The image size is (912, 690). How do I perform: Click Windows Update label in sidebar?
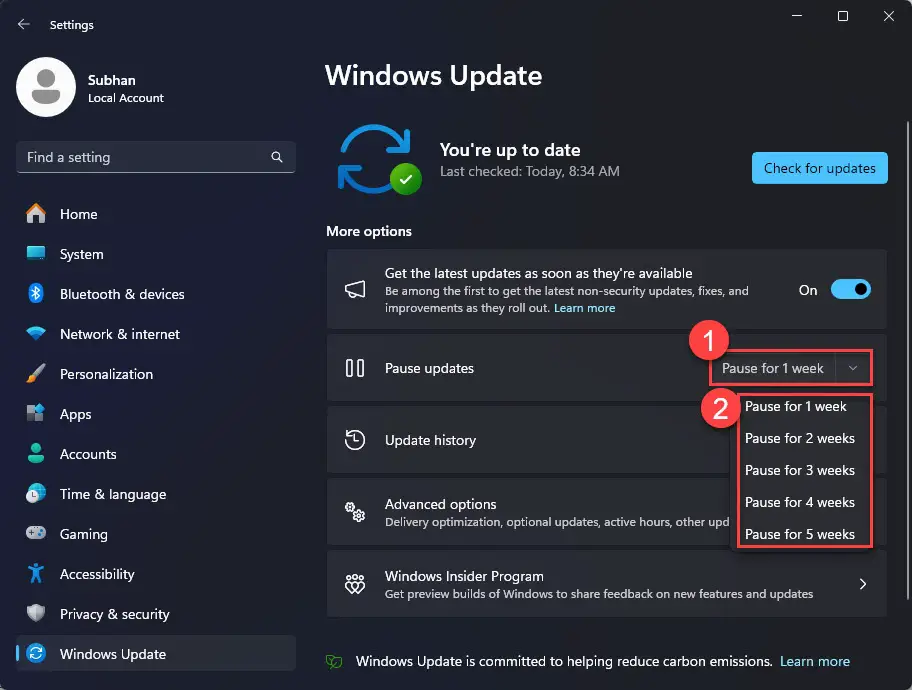[113, 654]
